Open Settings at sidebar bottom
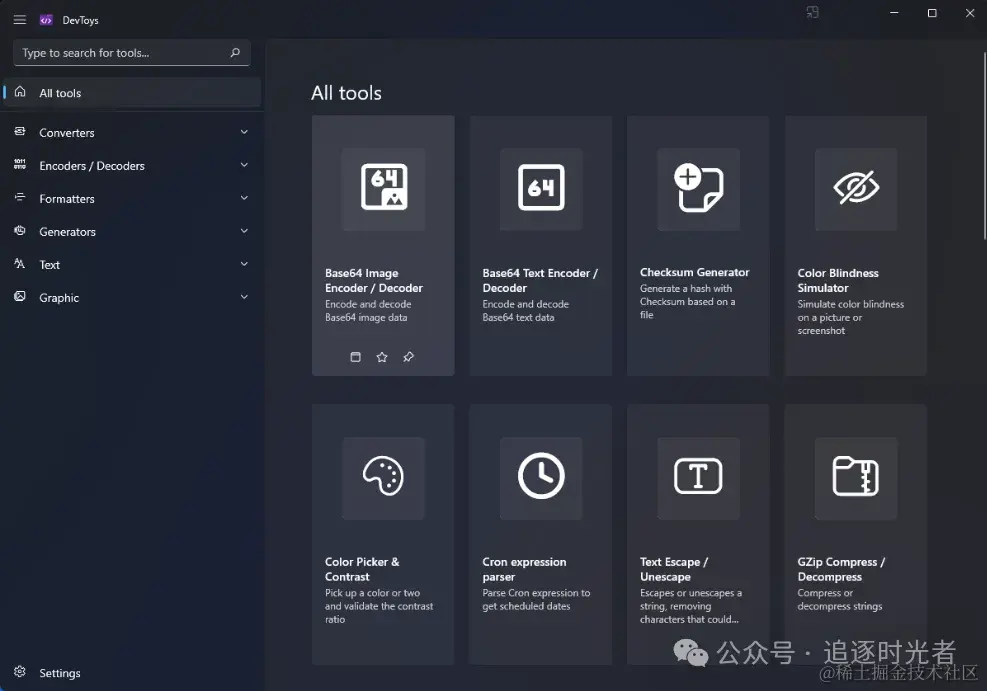Viewport: 987px width, 691px height. coord(132,673)
